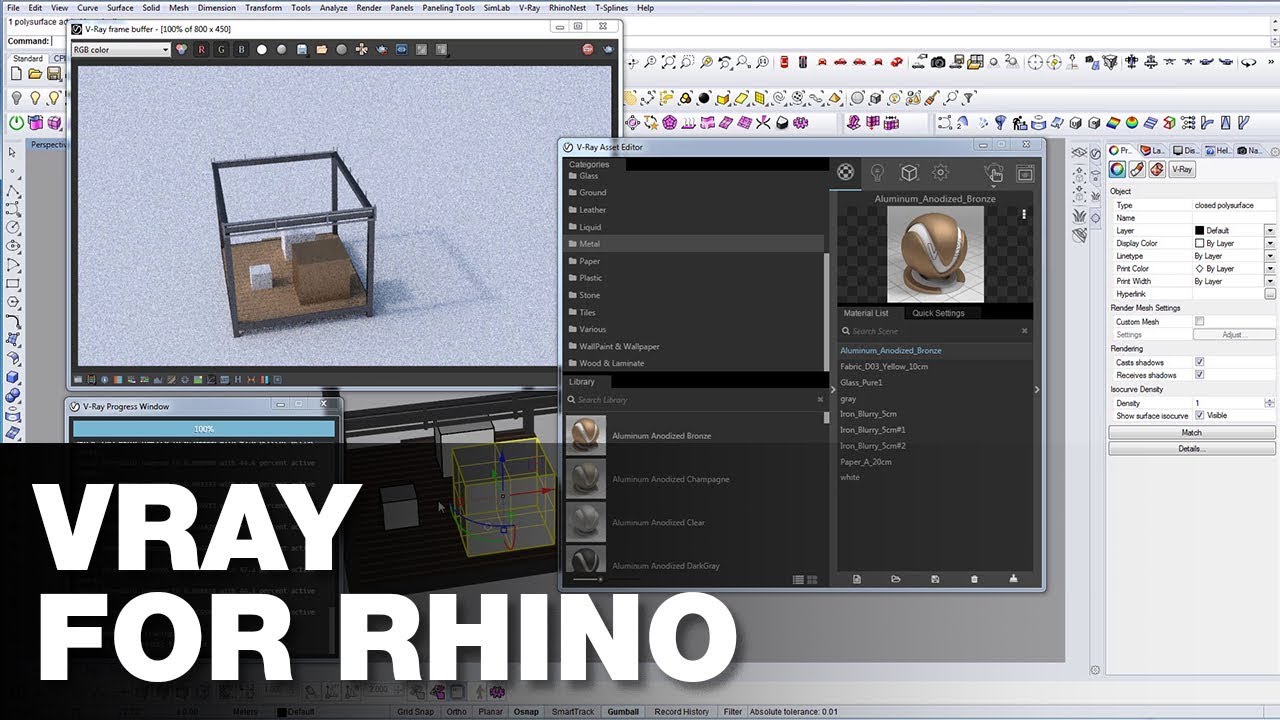Click the Save file icon in Rhino toolbar

click(55, 73)
